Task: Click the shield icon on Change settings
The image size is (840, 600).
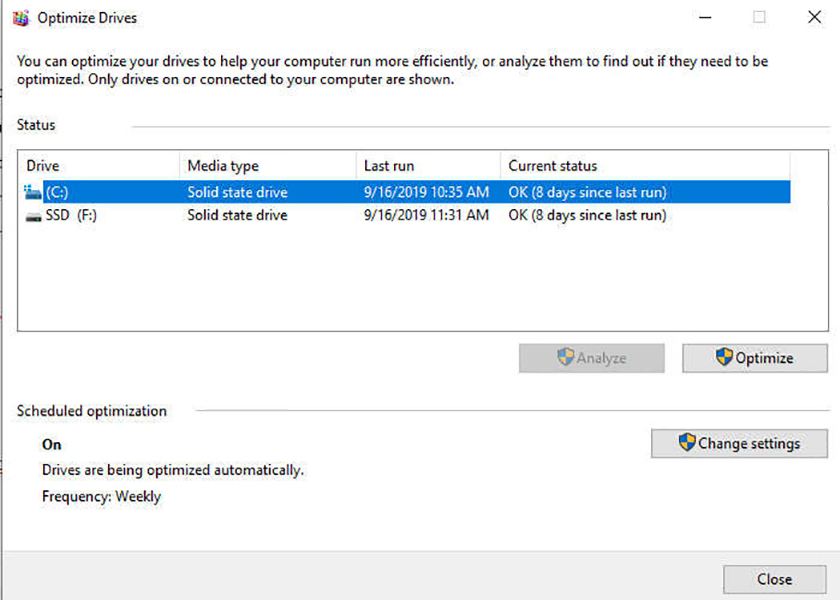Action: pyautogui.click(x=689, y=443)
